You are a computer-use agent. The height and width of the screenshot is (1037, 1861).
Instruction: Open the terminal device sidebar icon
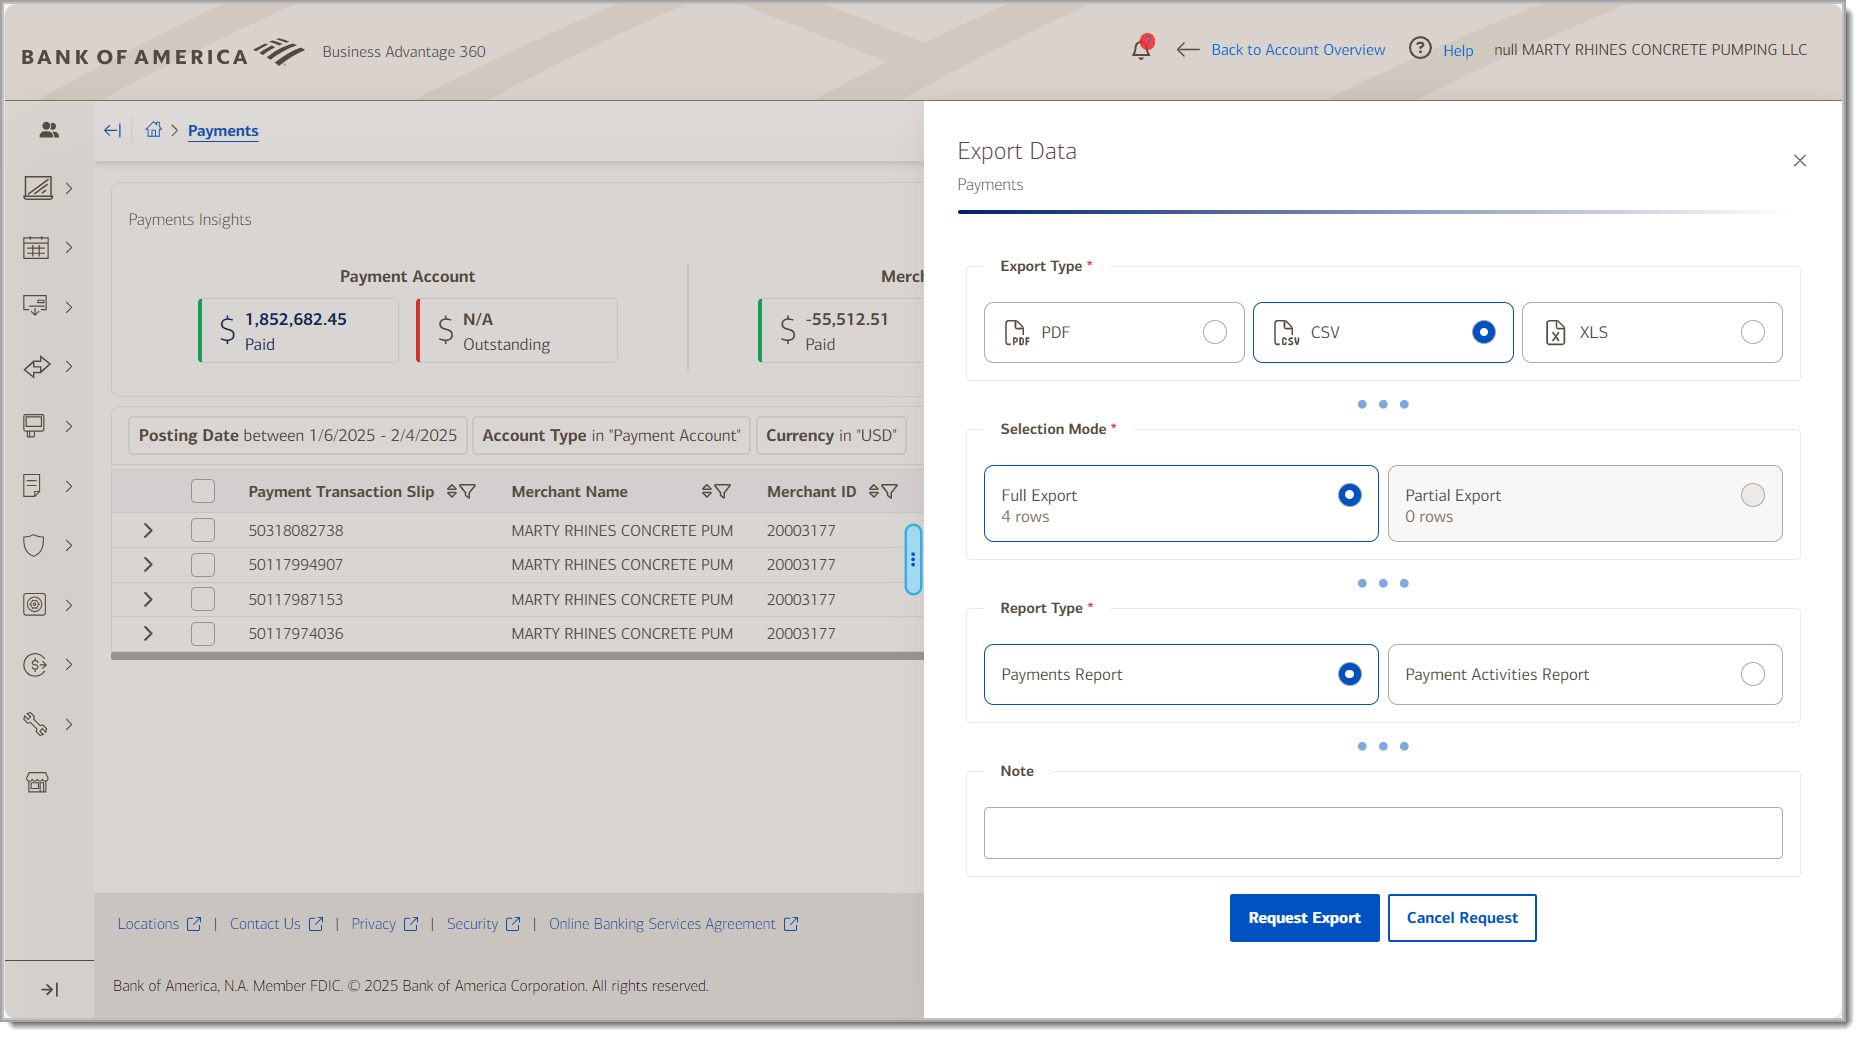[x=34, y=426]
